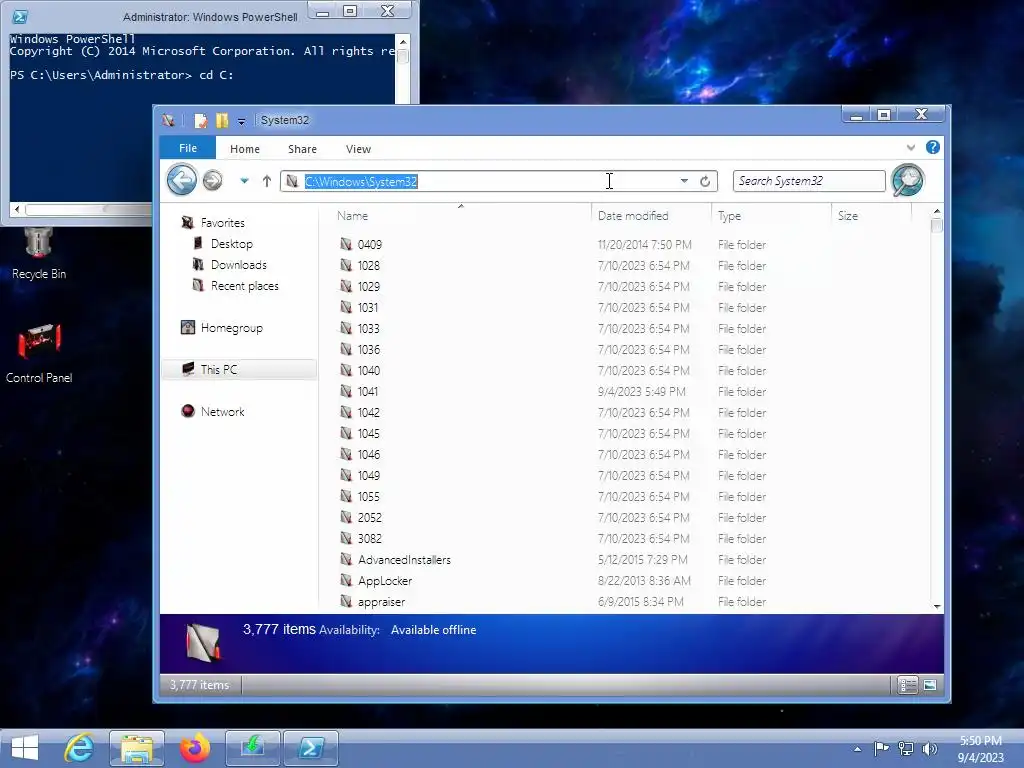Select the 1041 folder icon

pyautogui.click(x=346, y=391)
